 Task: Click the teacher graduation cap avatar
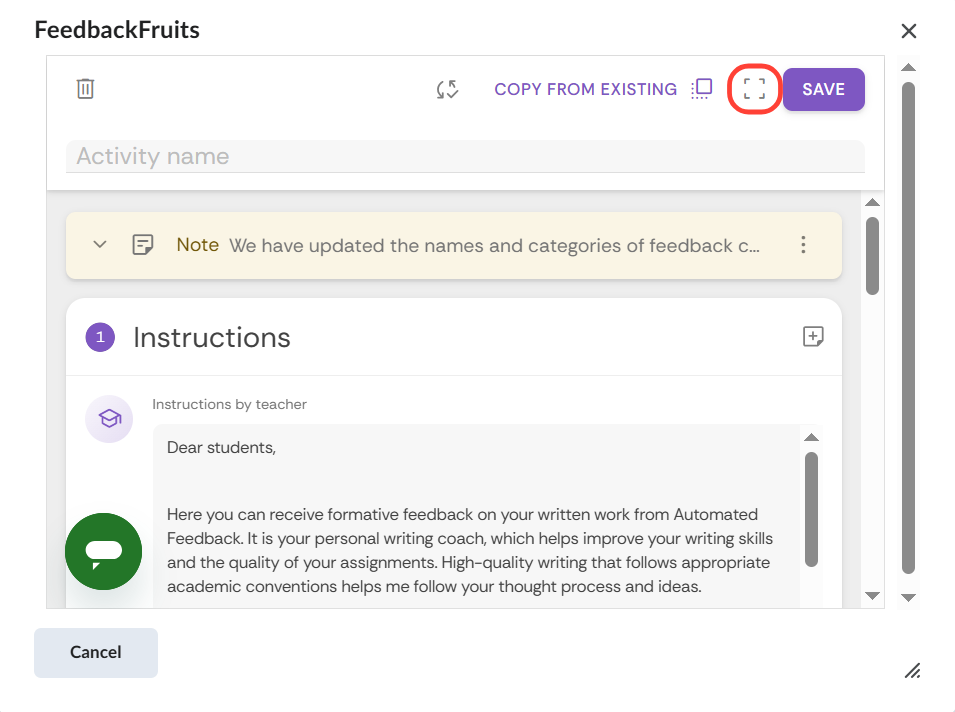coord(109,418)
